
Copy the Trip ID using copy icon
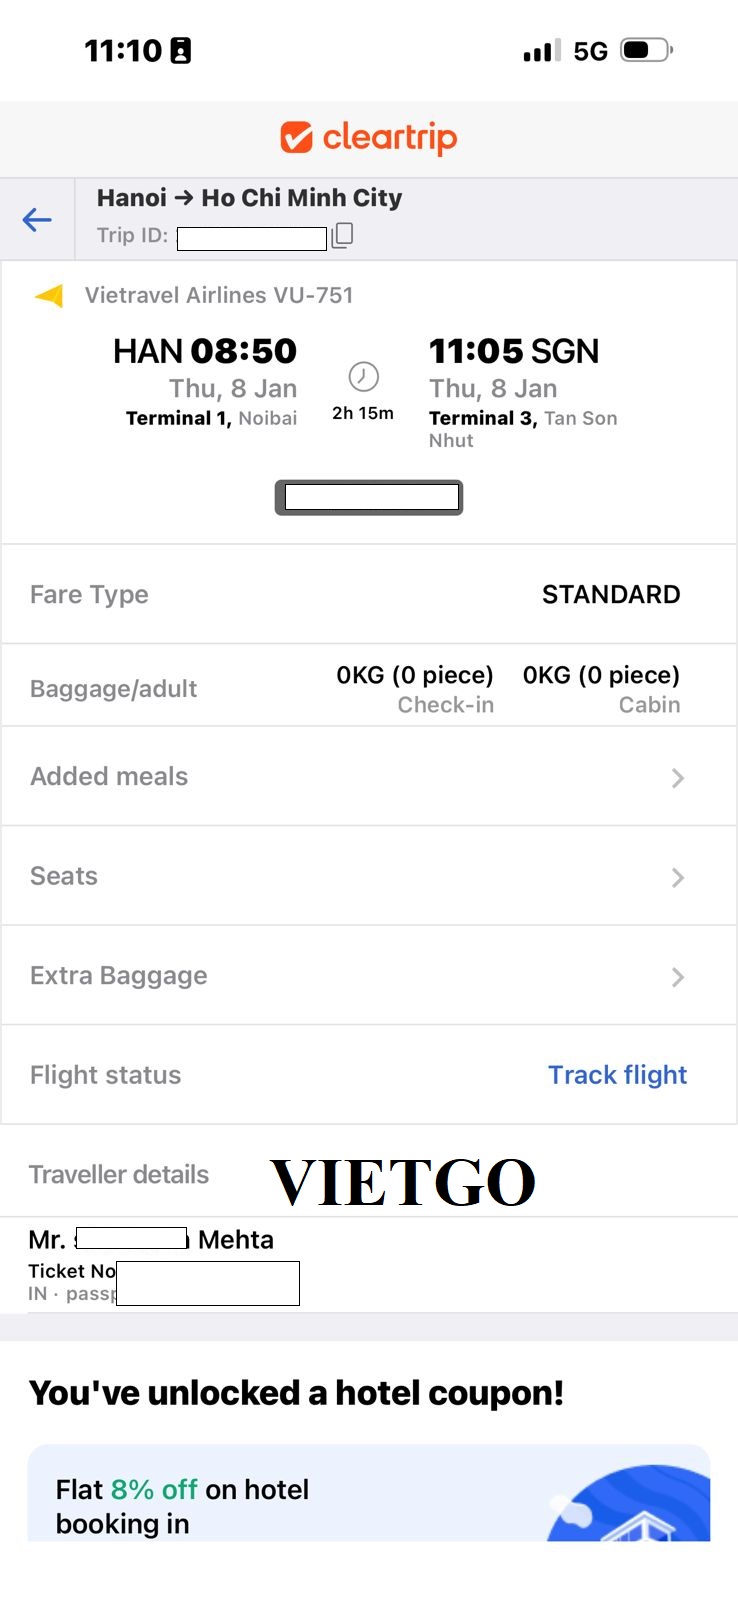point(342,235)
